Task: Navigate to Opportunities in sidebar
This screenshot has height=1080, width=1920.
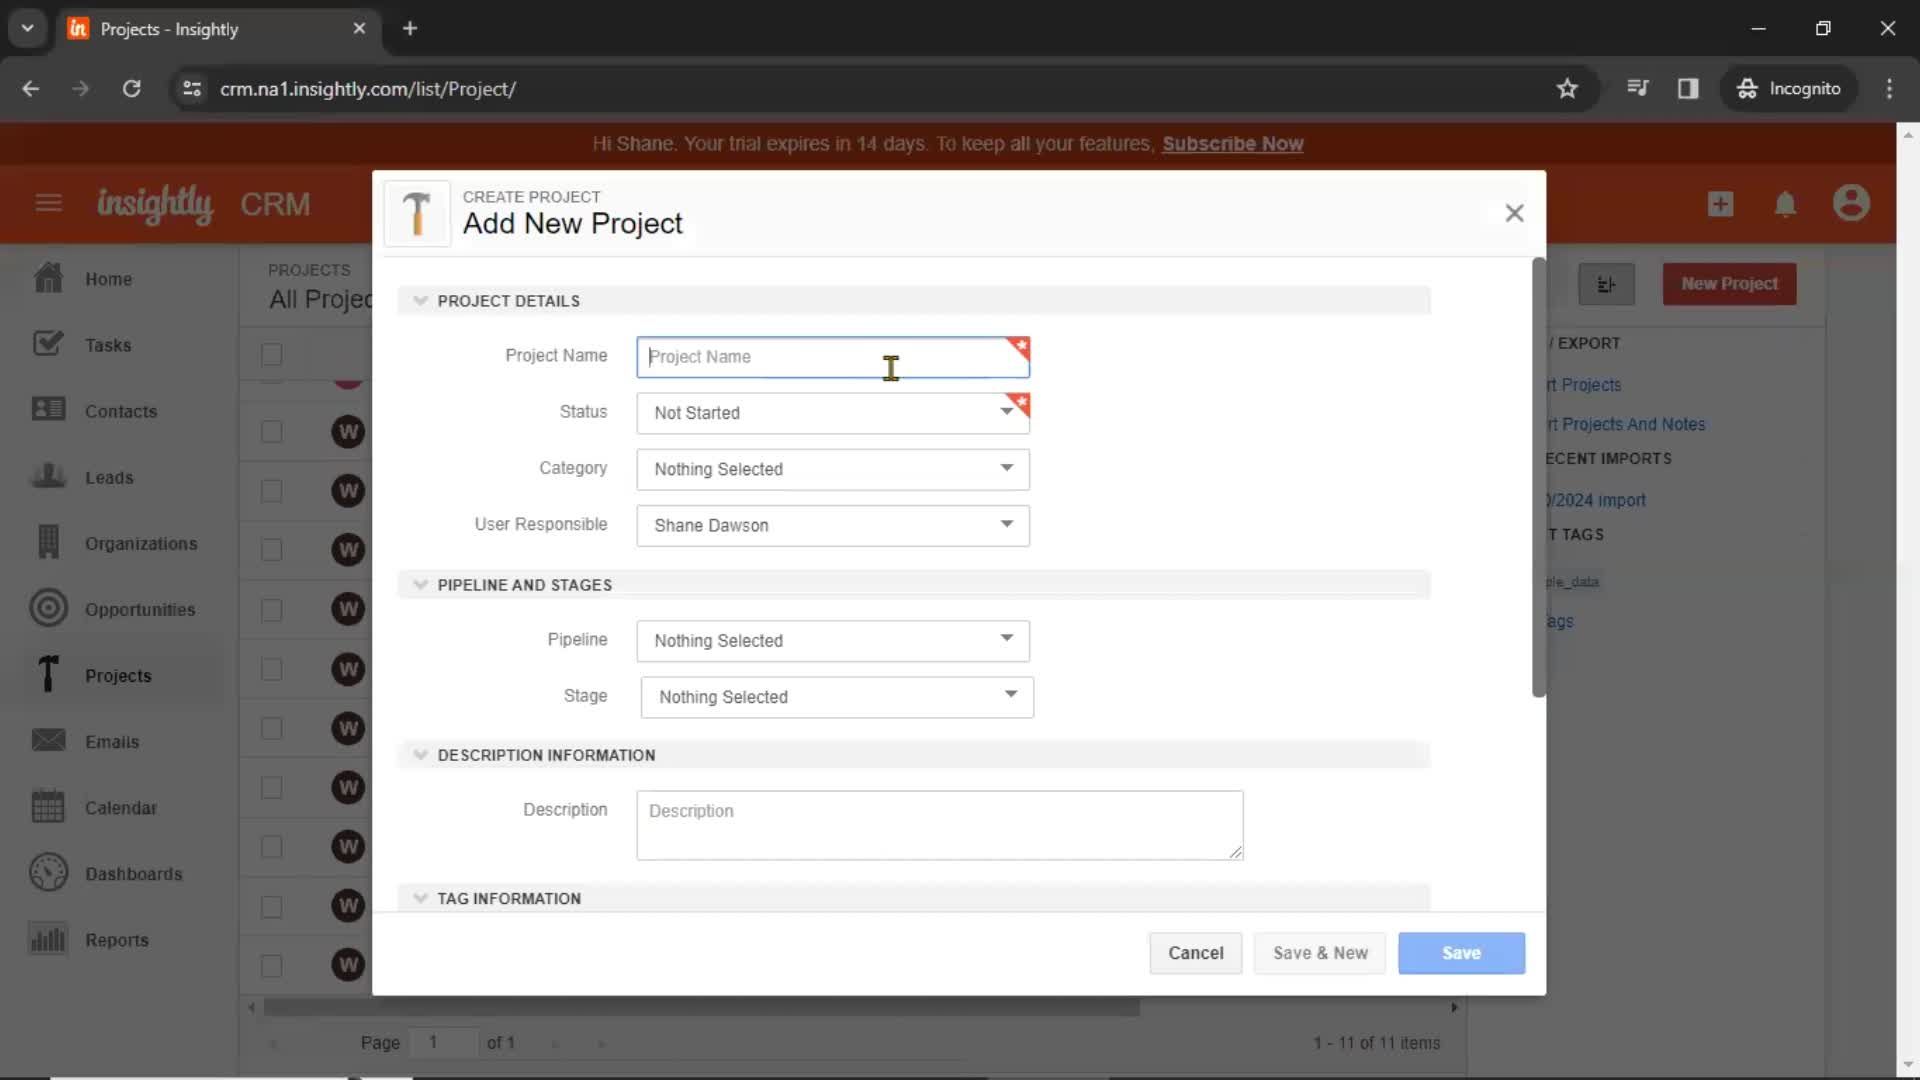Action: click(140, 609)
